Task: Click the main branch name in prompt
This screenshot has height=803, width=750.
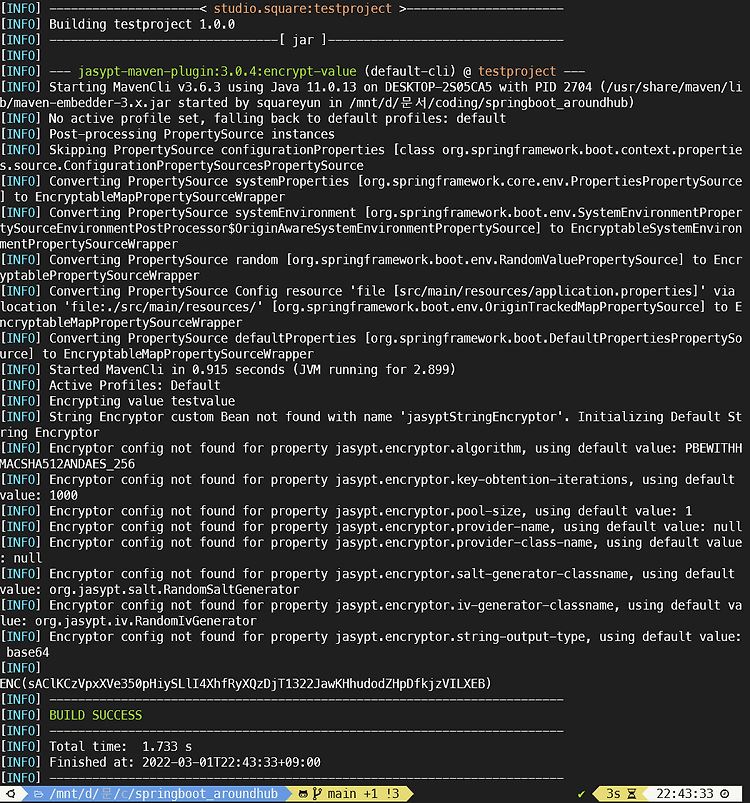Action: click(341, 794)
